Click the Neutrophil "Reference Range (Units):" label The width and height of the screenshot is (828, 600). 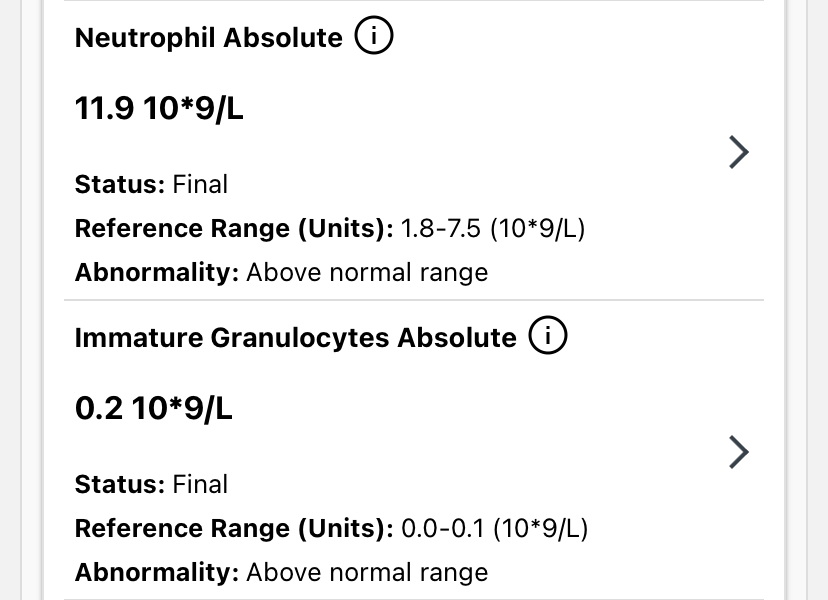234,229
